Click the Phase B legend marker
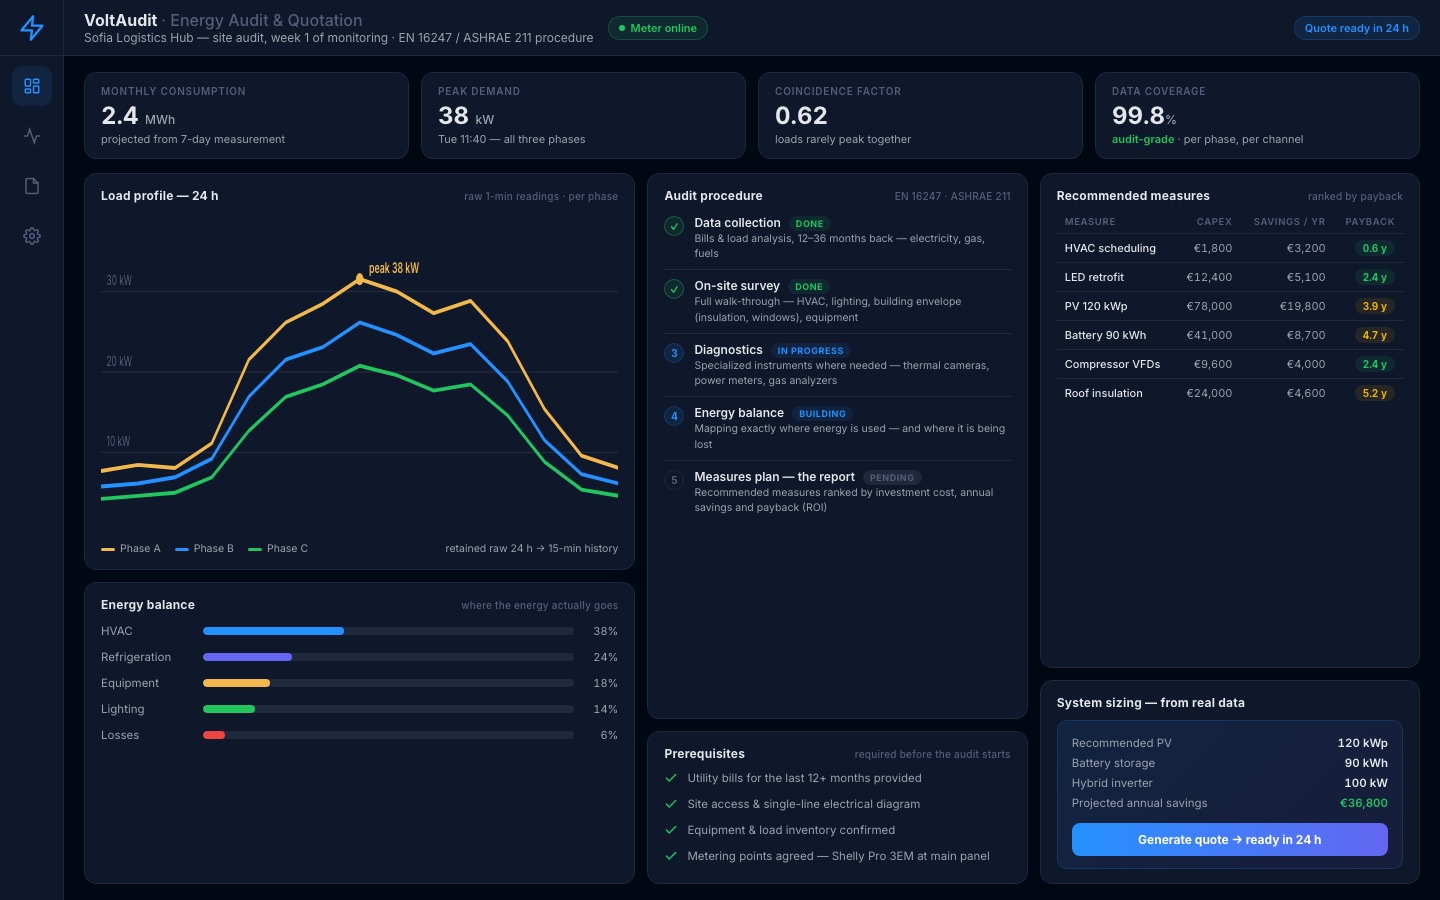Image resolution: width=1440 pixels, height=900 pixels. tap(182, 549)
